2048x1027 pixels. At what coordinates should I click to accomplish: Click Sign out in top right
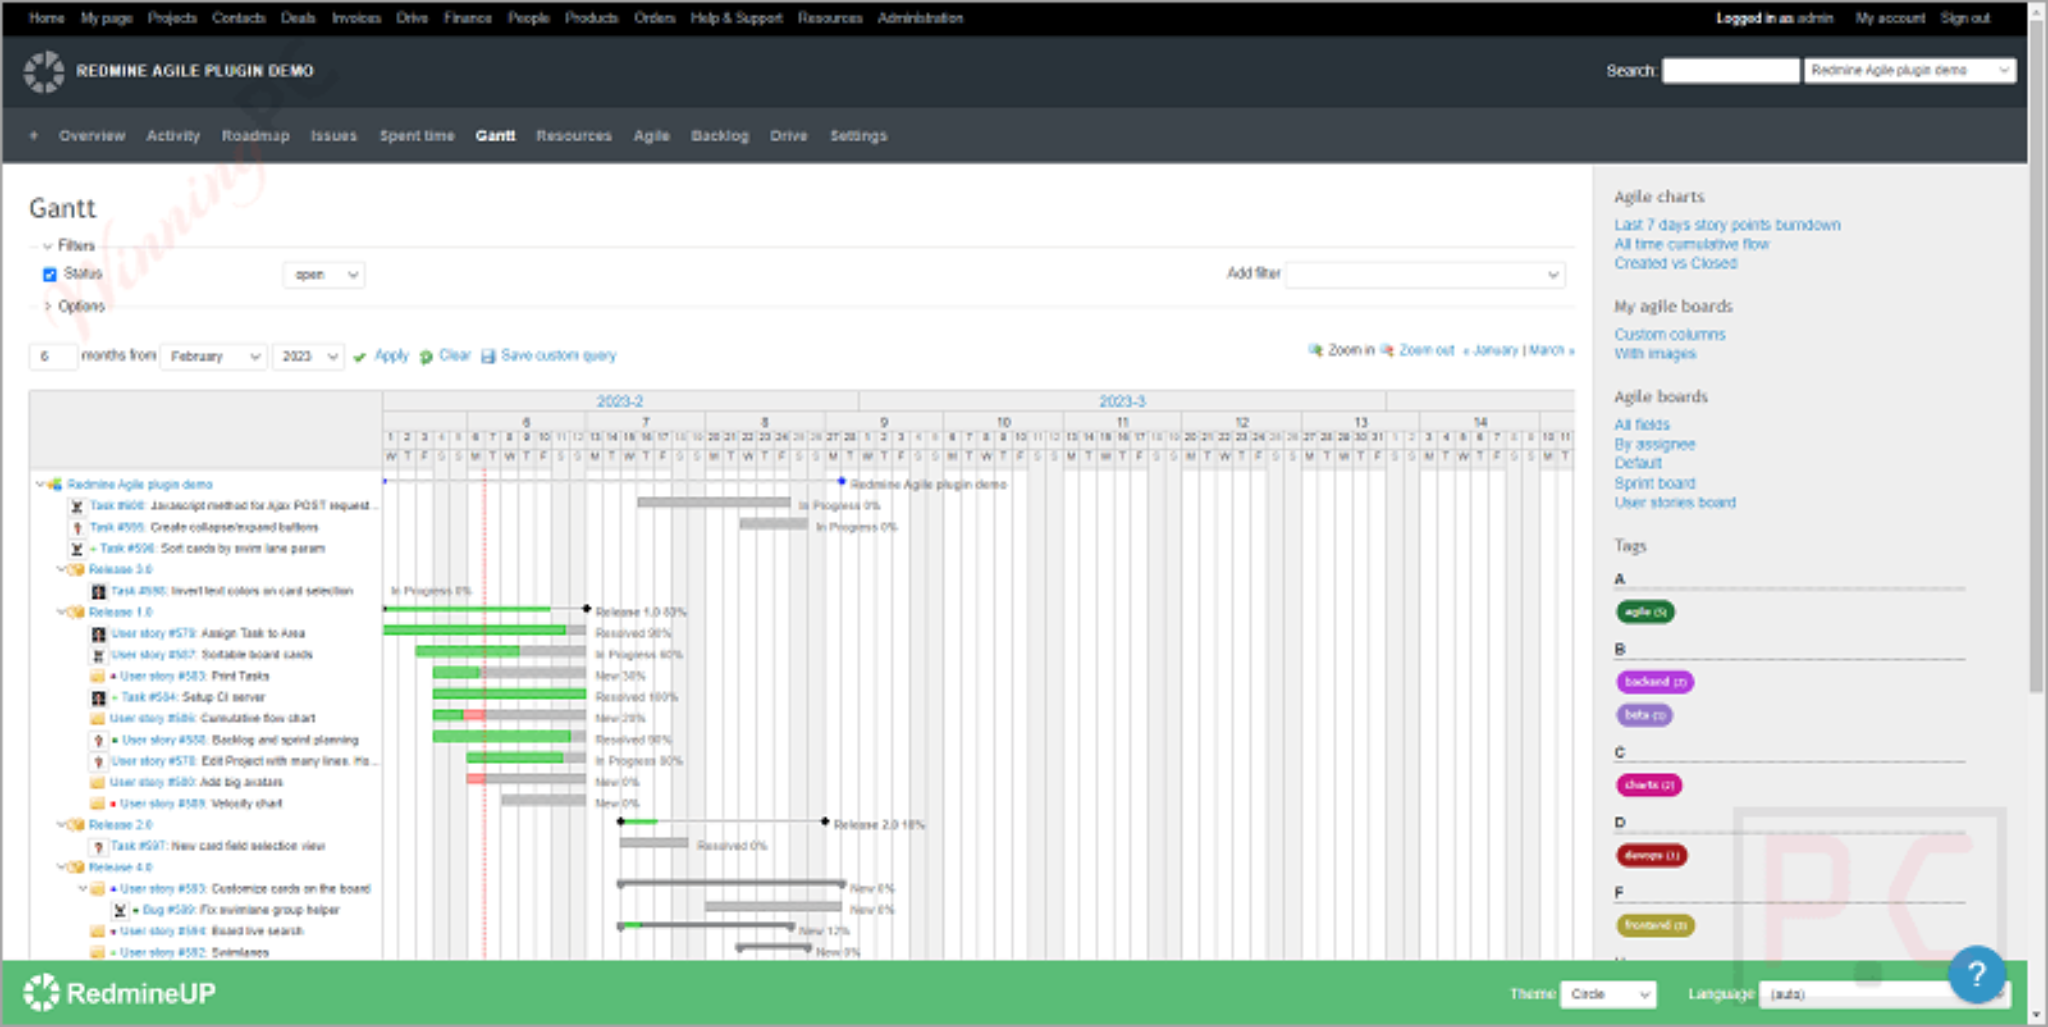coord(1965,18)
